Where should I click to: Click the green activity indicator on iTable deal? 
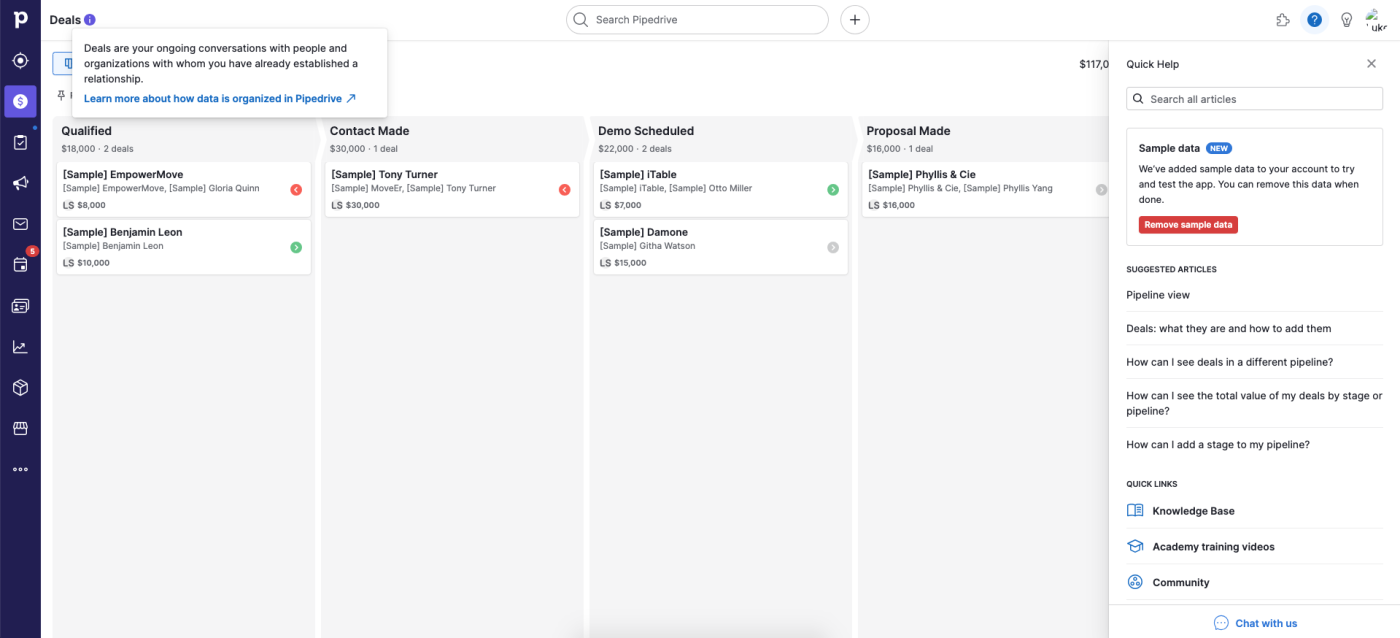click(x=833, y=190)
